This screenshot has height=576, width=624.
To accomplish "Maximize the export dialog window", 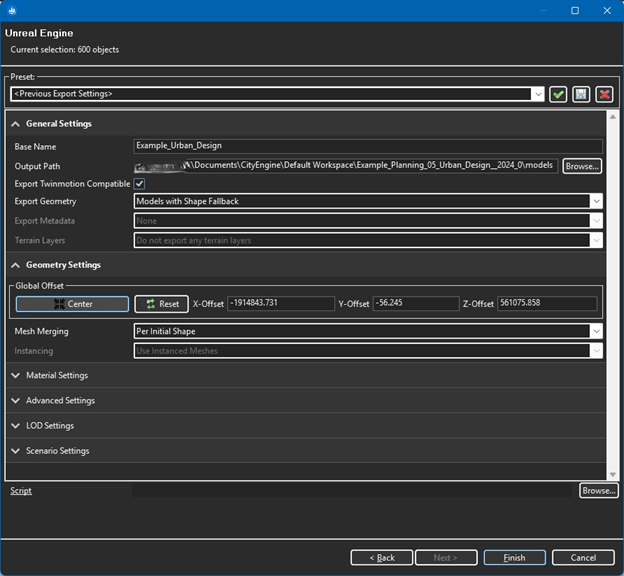I will pyautogui.click(x=575, y=10).
